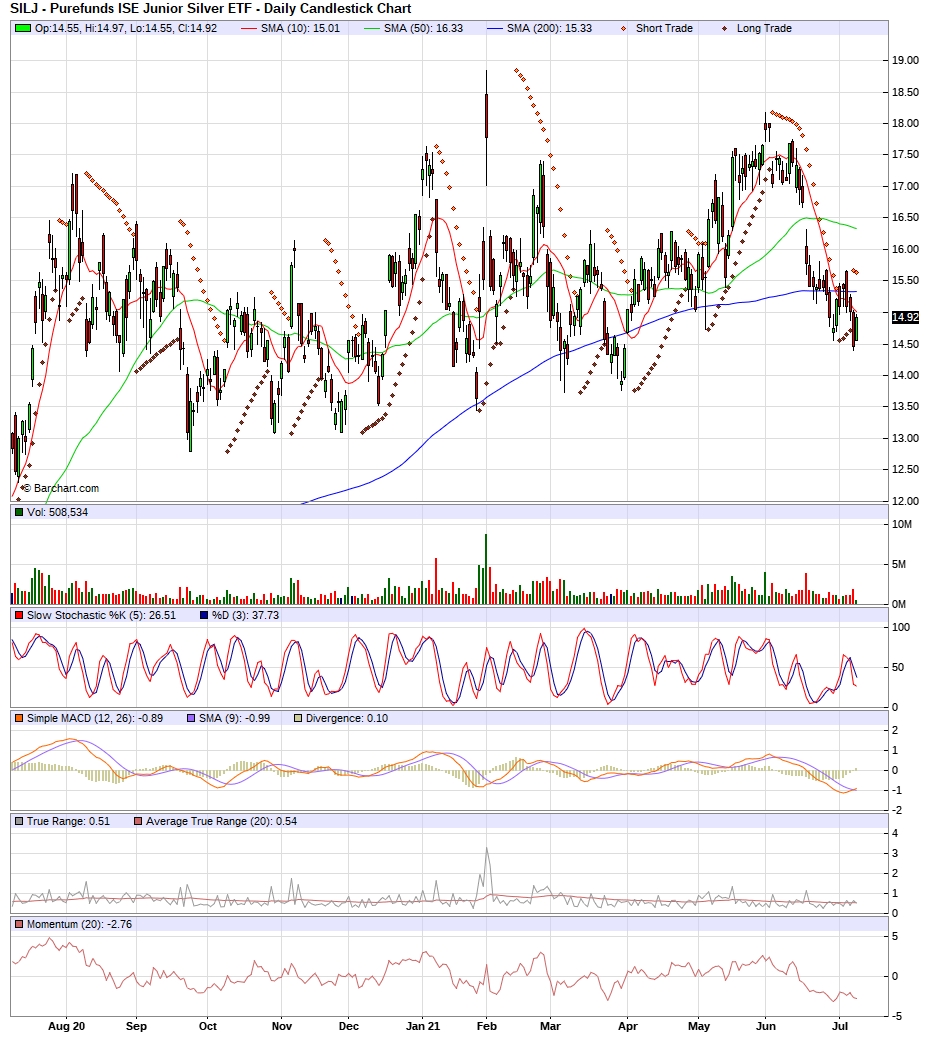The width and height of the screenshot is (930, 1057).
Task: Click the February candlestick high wick
Action: pos(487,82)
